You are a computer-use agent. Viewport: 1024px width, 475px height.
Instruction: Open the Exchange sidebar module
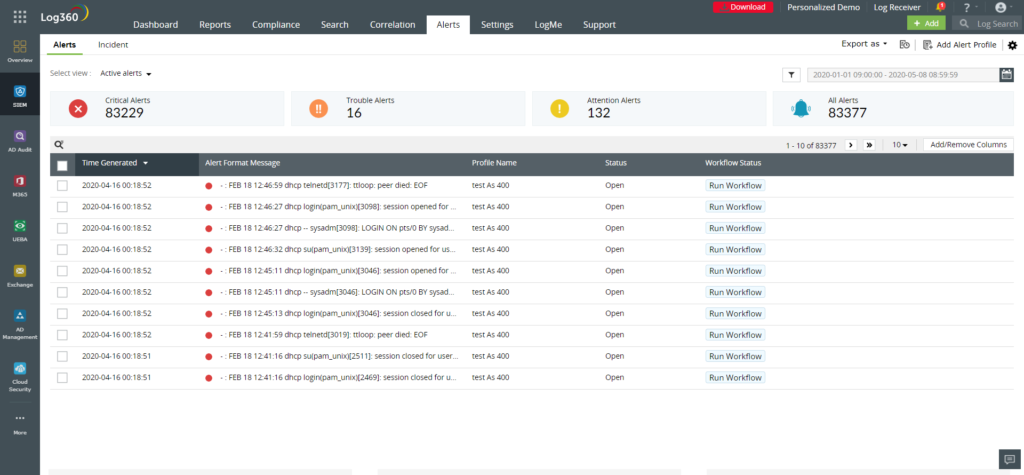(20, 275)
